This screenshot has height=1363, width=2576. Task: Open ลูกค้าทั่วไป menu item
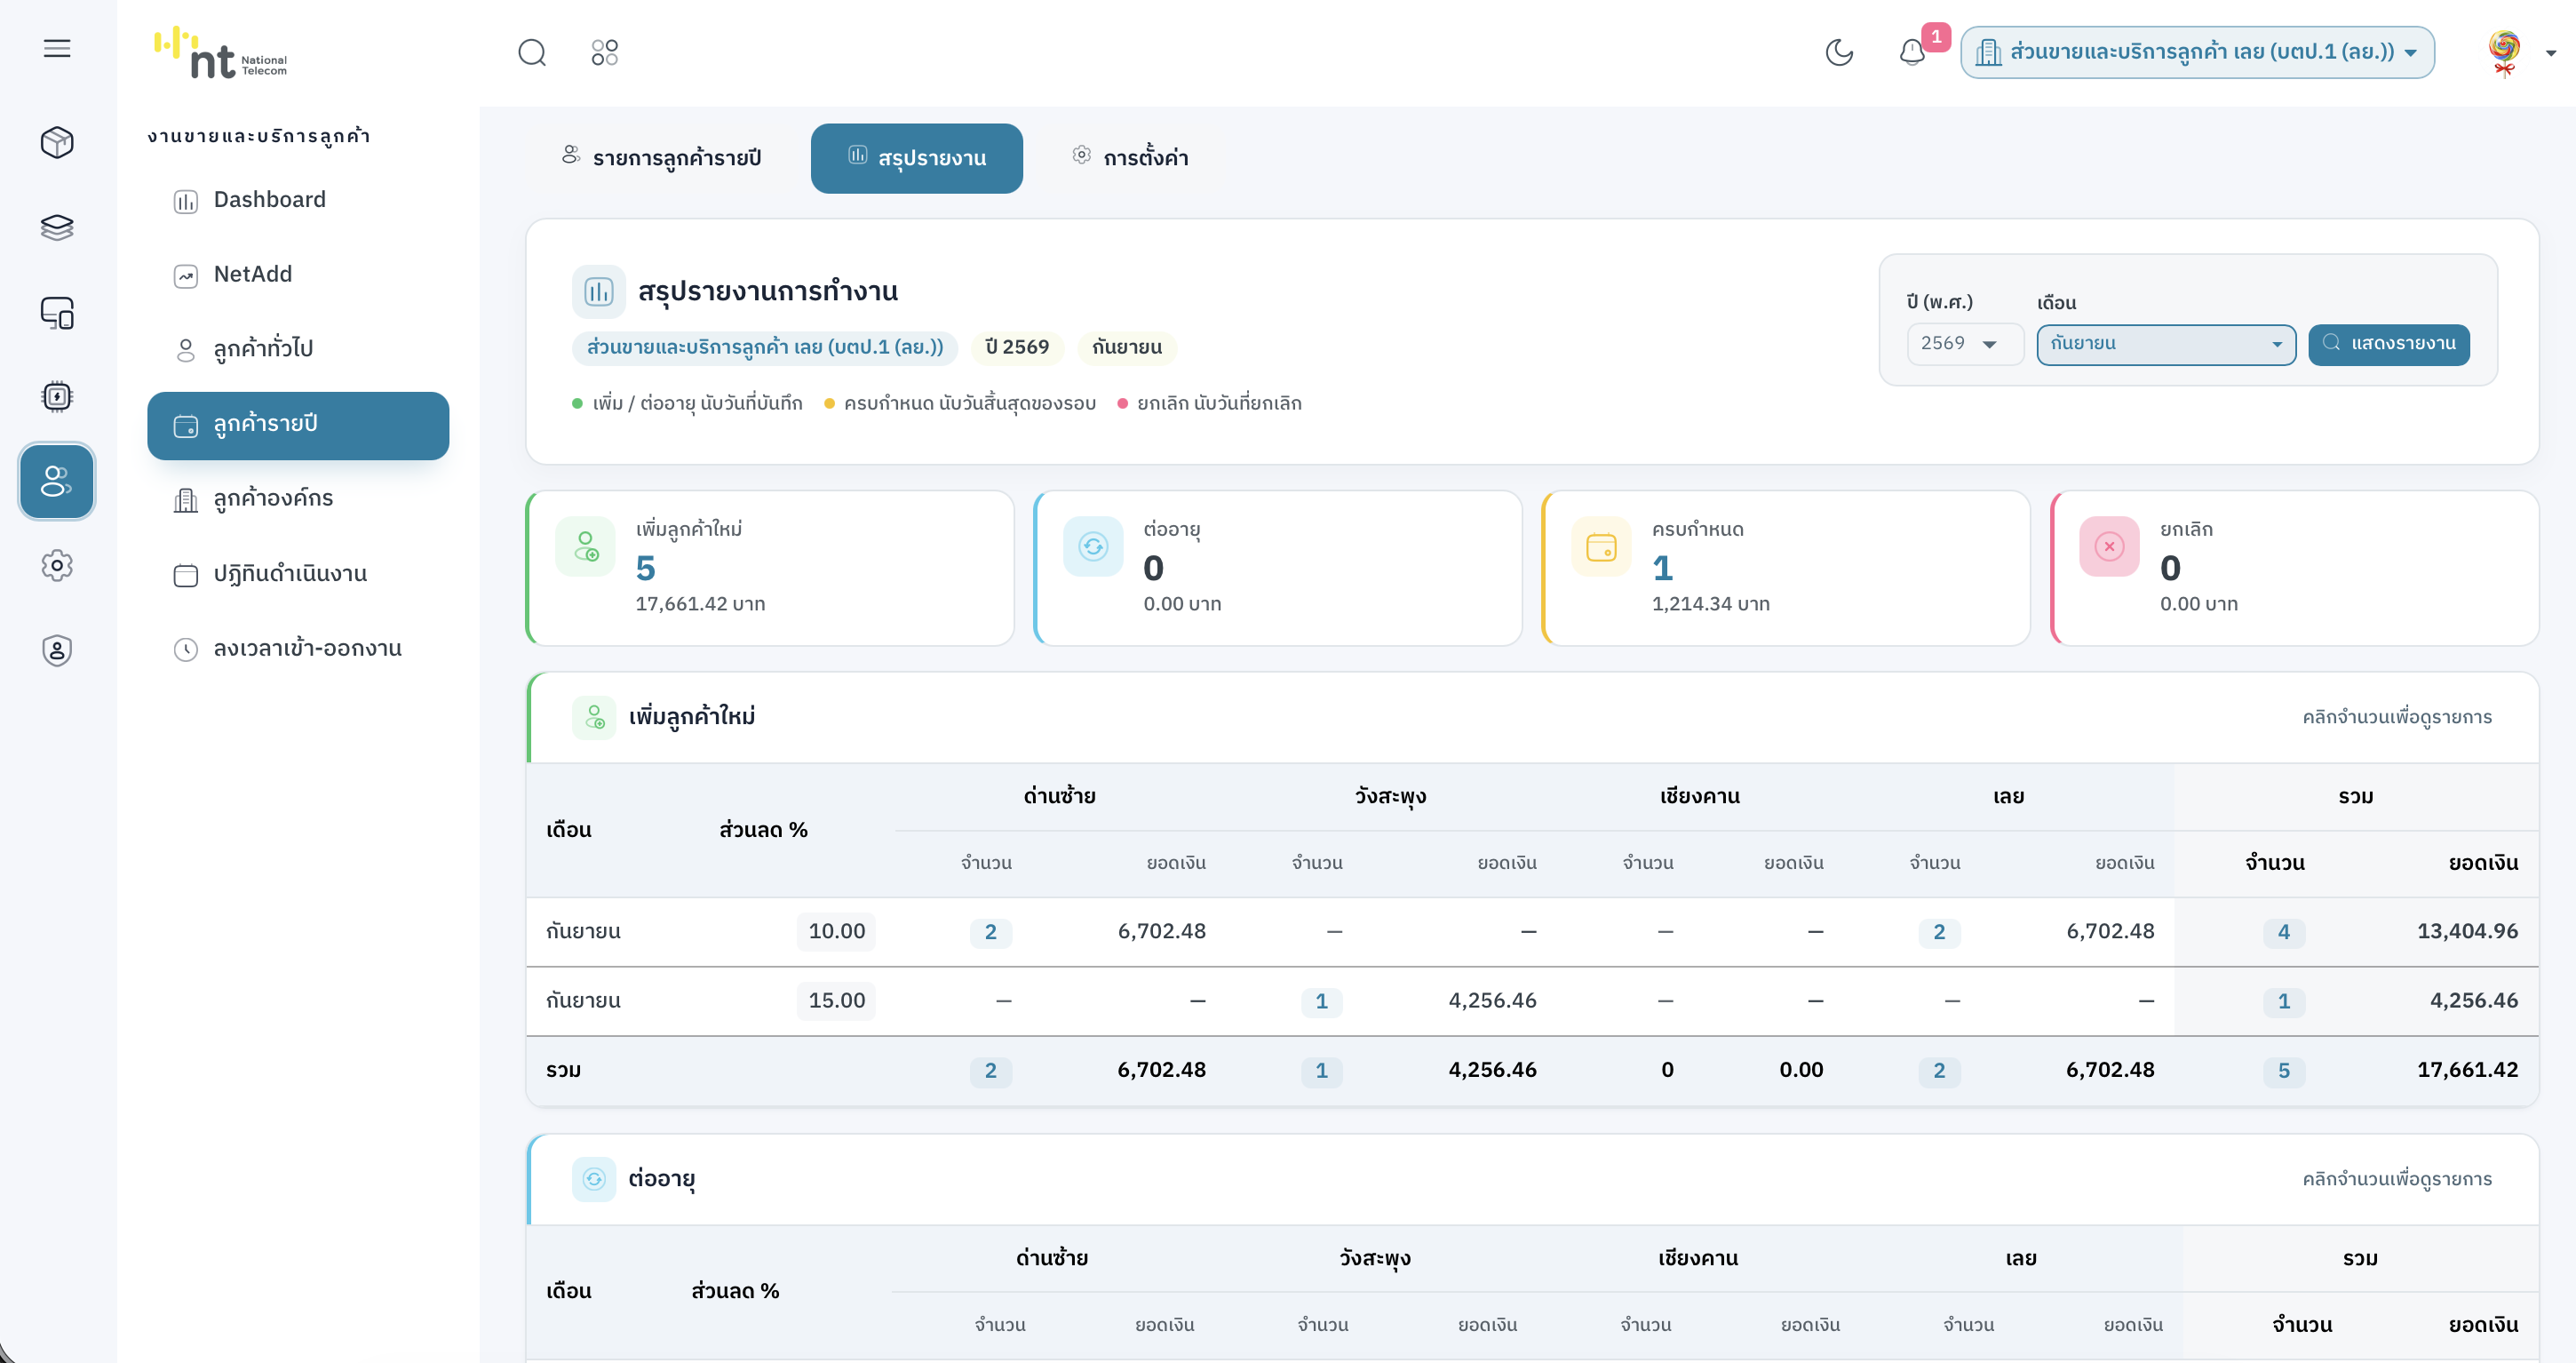pos(298,349)
